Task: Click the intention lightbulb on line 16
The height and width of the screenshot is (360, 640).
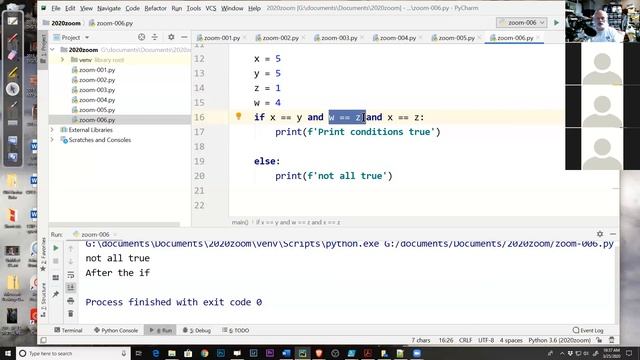Action: click(x=239, y=116)
